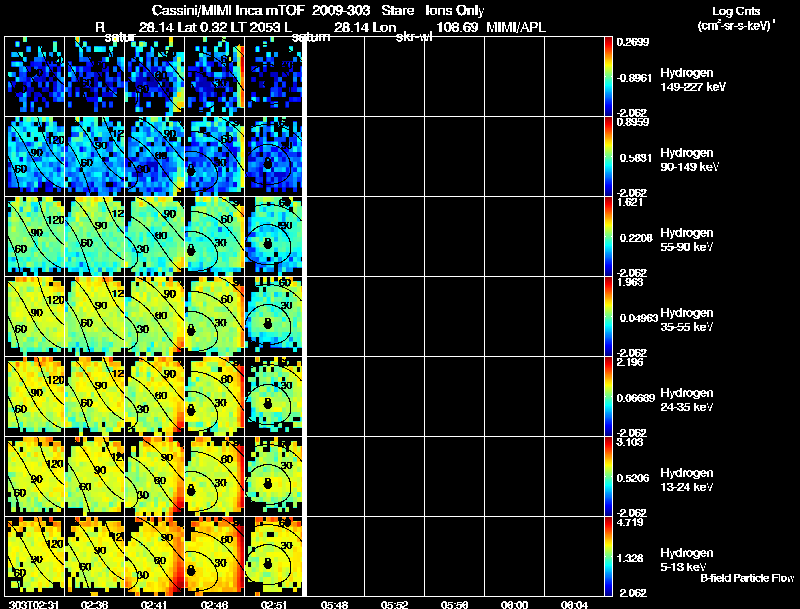Select the 02:51 image in Hydrogen 5-13 keV row
Screen dimensions: 800x609
point(274,556)
